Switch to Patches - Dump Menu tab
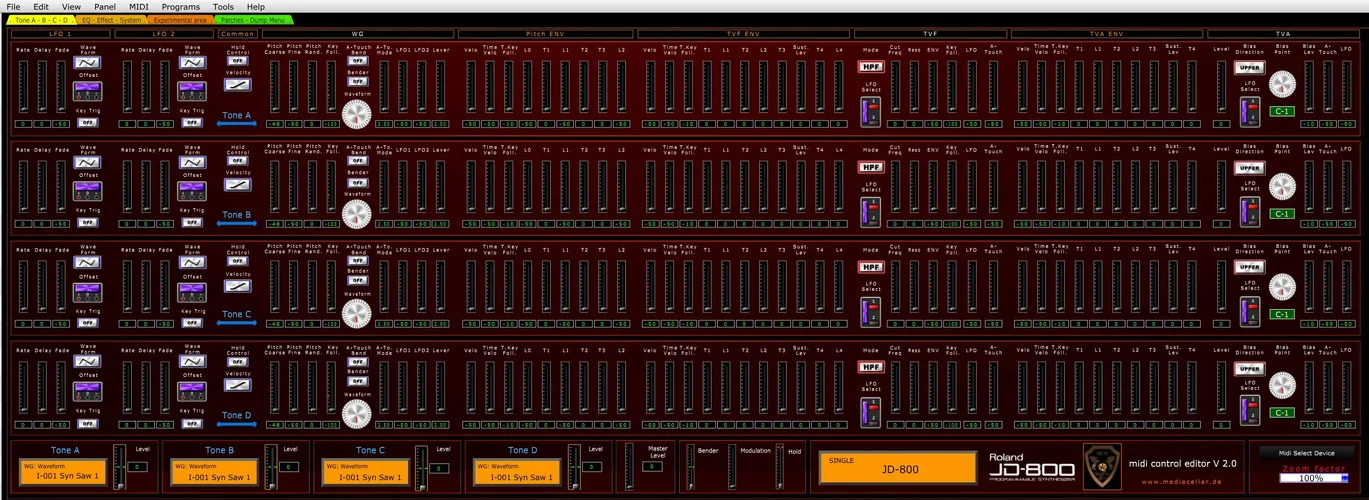This screenshot has height=500, width=1369. 256,19
